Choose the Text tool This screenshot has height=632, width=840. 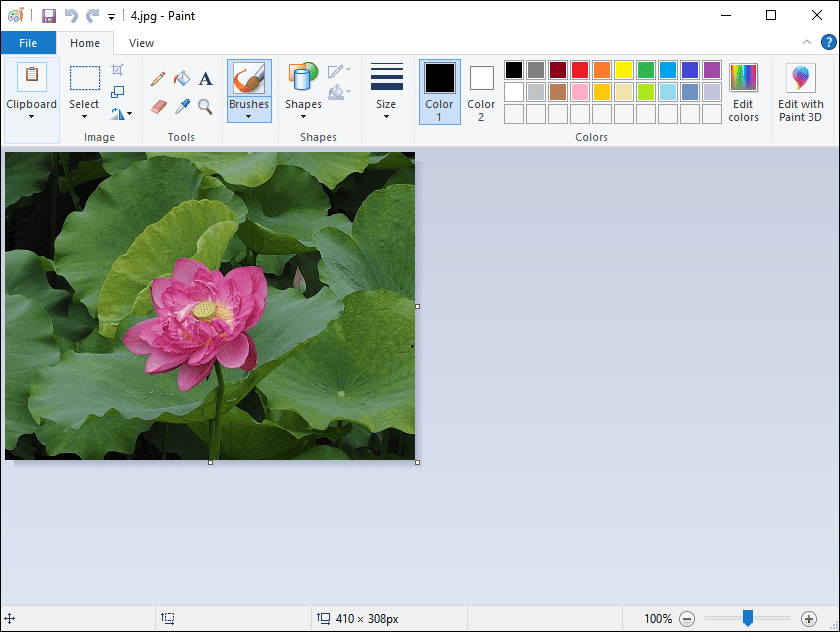(204, 78)
